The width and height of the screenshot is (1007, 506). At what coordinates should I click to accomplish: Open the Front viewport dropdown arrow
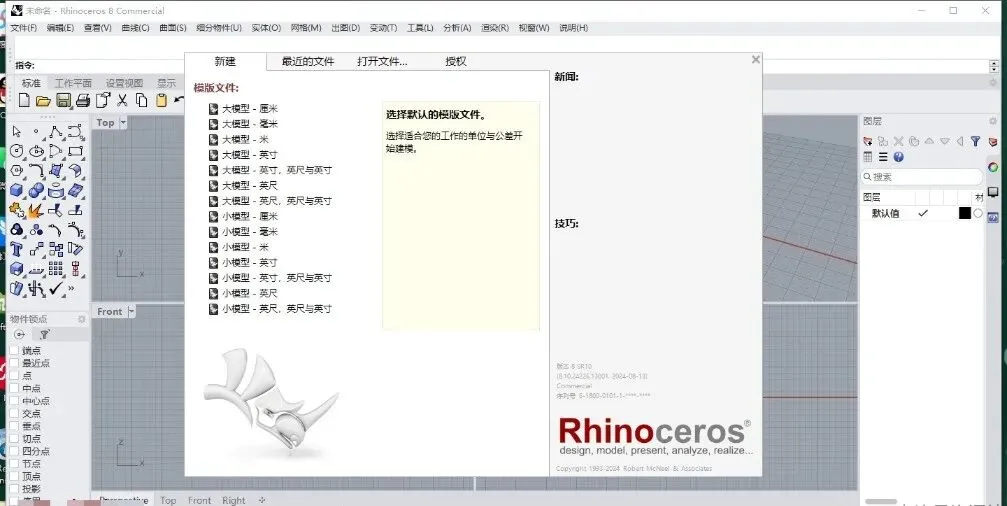(x=131, y=311)
